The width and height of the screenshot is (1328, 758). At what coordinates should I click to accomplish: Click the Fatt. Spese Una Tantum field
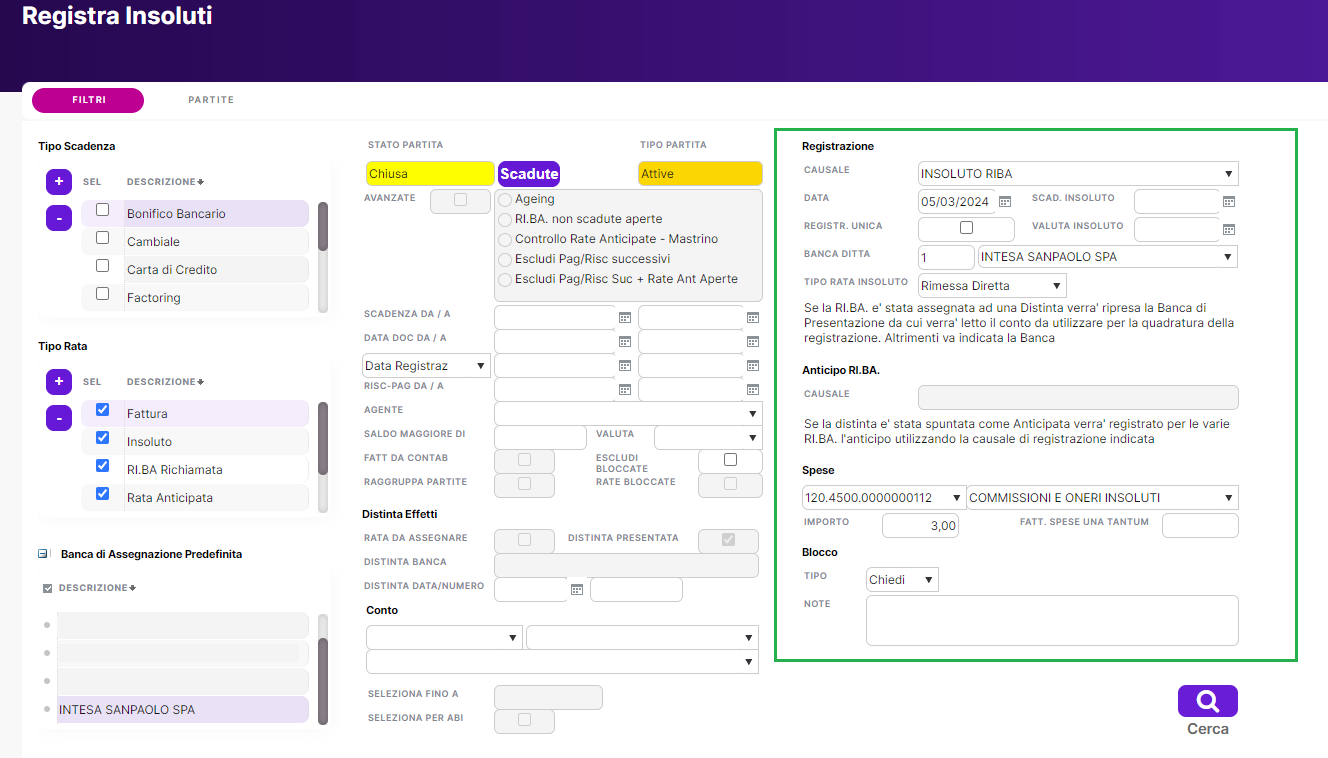tap(1200, 526)
